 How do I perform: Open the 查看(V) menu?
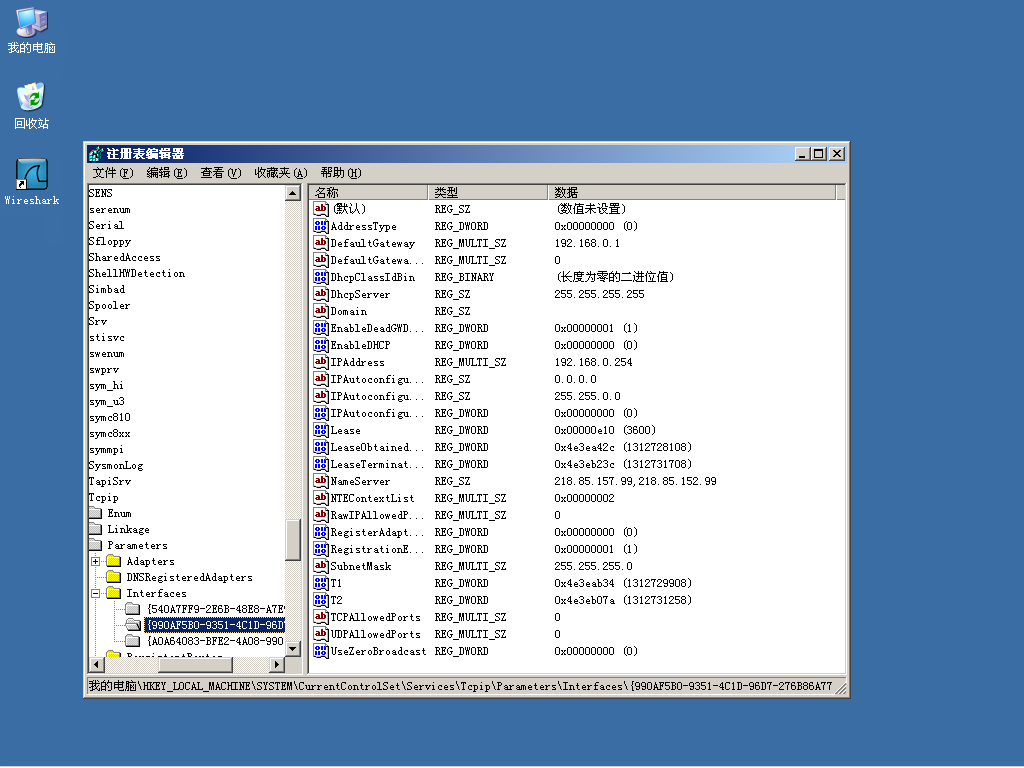221,172
